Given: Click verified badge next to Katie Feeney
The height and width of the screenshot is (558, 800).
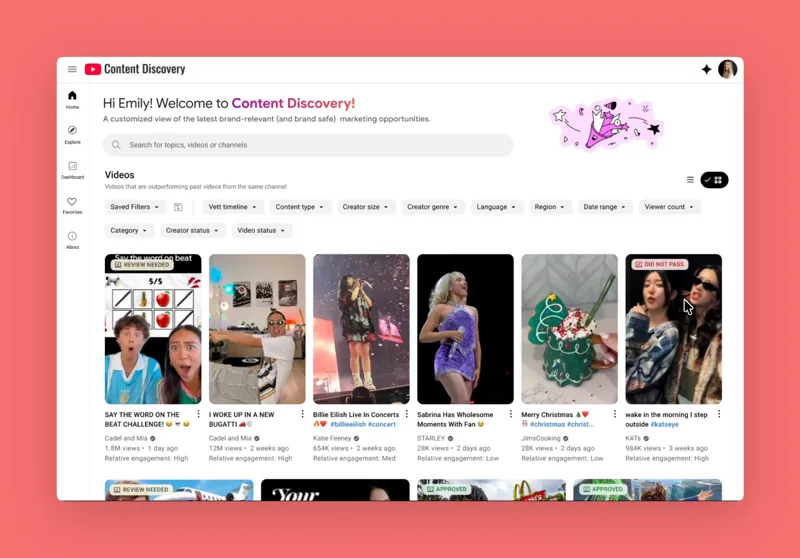Looking at the screenshot, I should pos(357,438).
